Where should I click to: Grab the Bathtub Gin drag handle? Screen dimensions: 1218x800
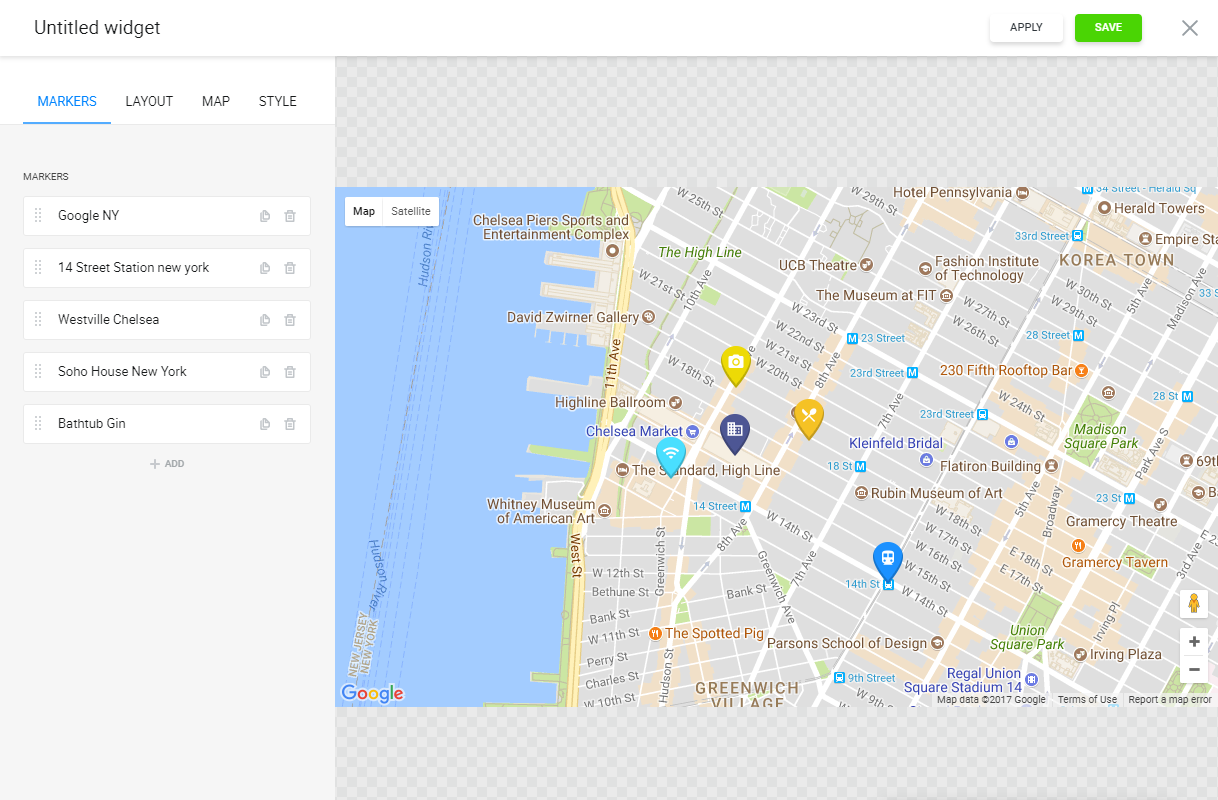(38, 423)
